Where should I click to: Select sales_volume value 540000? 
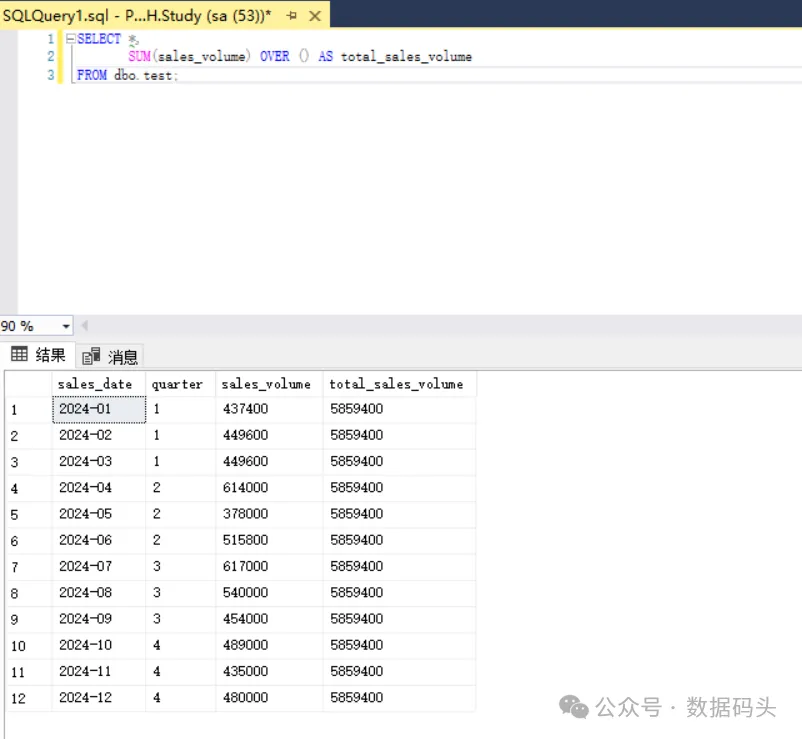point(269,593)
